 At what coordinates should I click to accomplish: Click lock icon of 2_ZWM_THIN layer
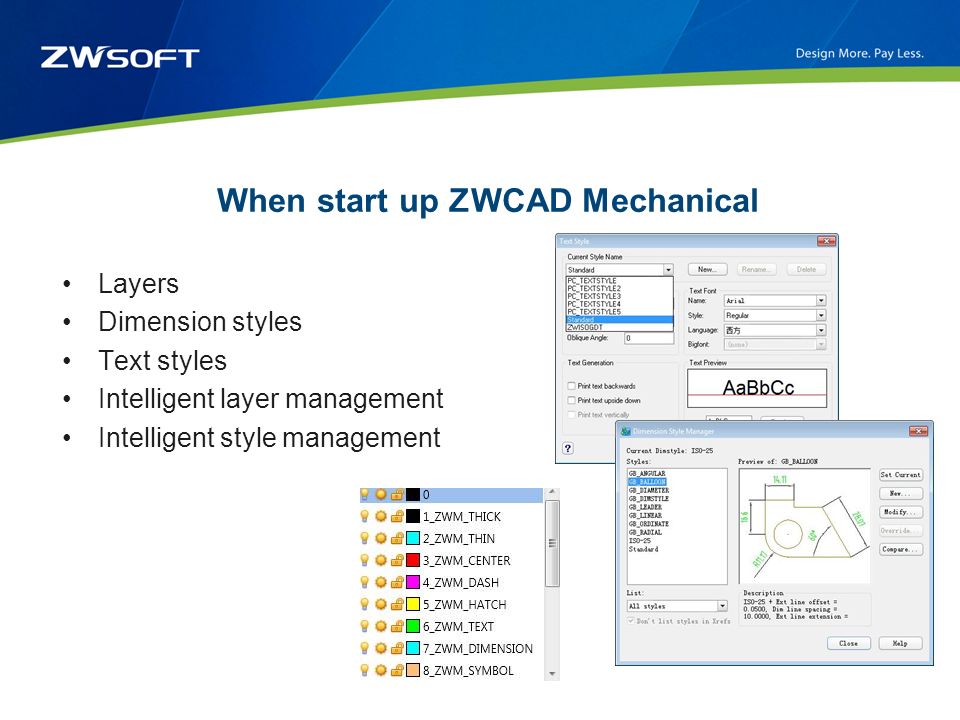(x=397, y=538)
